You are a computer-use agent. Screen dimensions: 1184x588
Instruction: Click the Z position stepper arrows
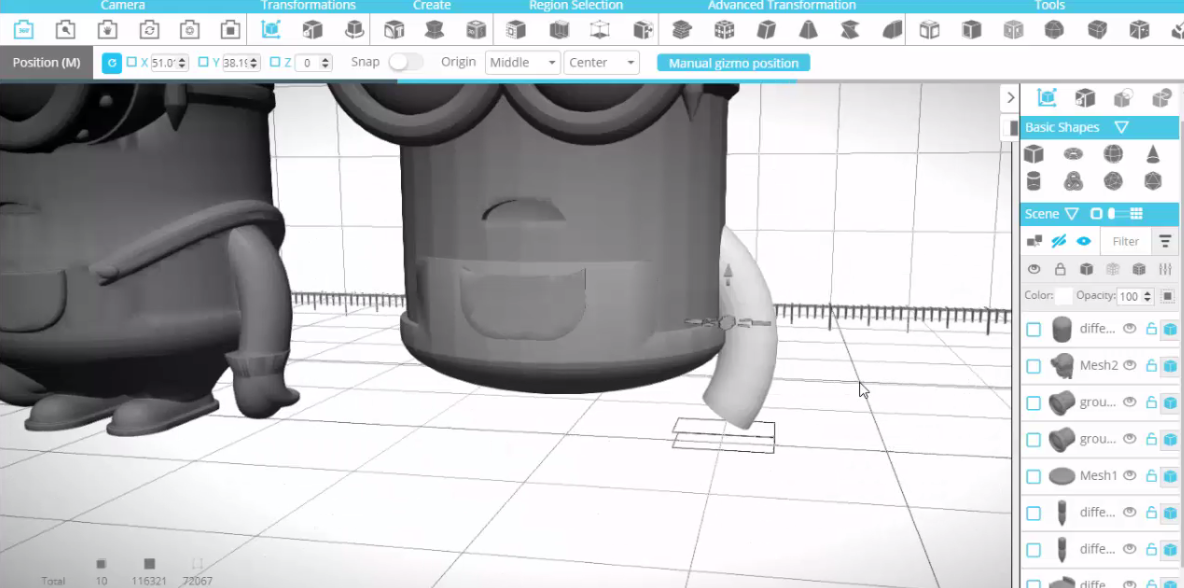(x=325, y=63)
